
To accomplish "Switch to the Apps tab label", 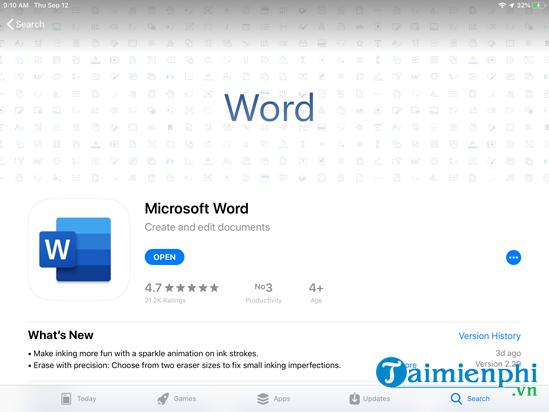I will [x=282, y=399].
